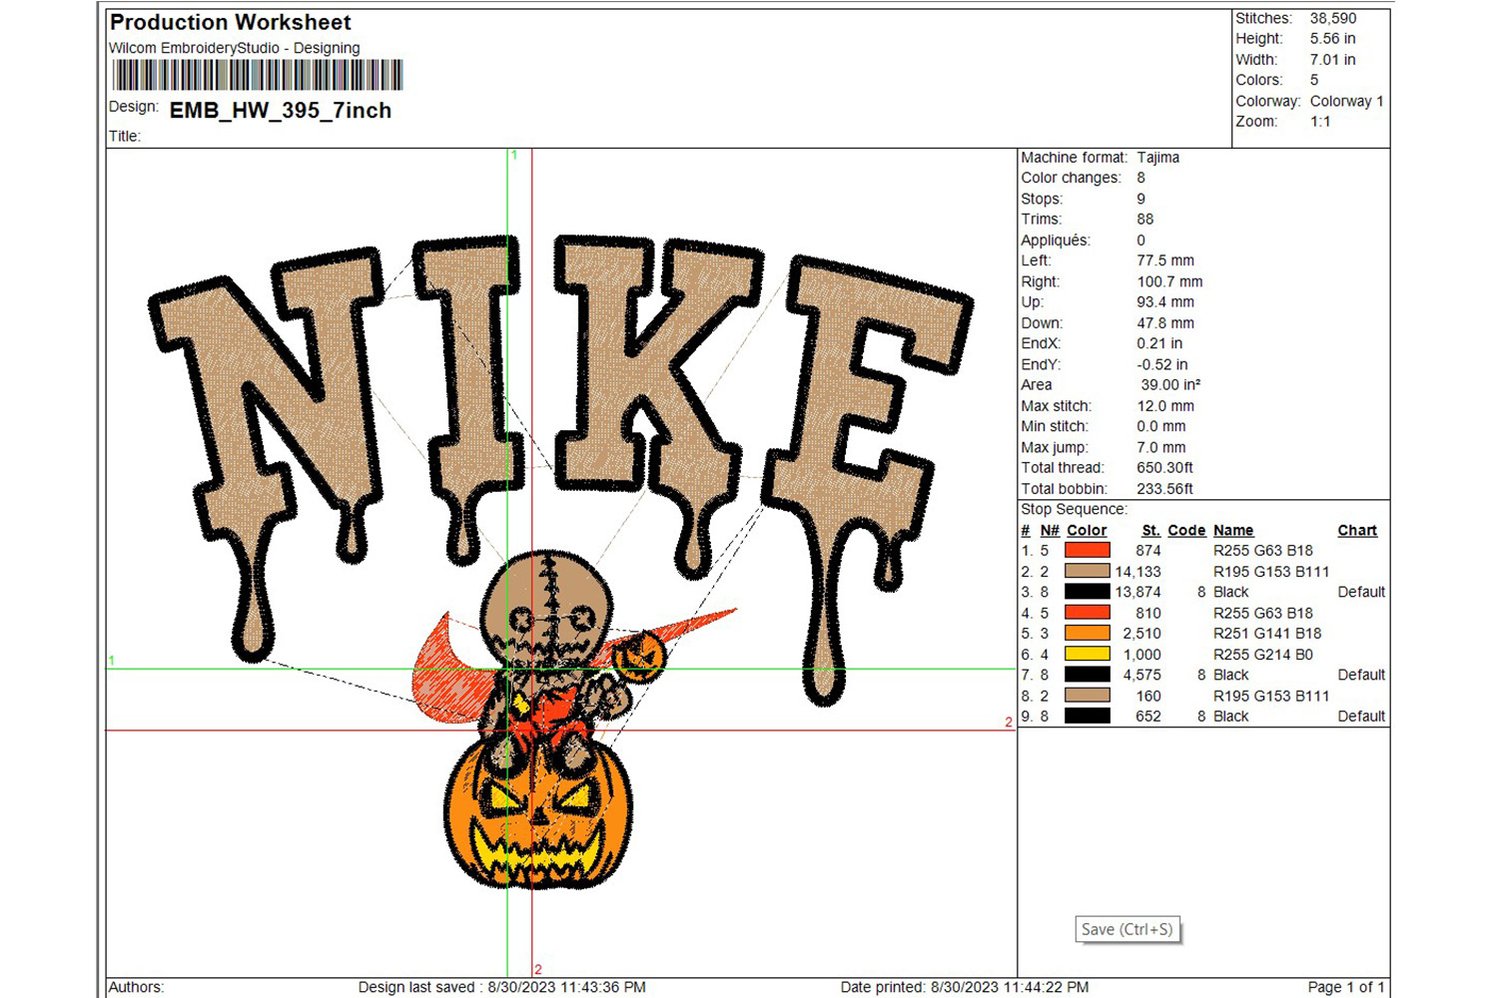Click stitch count '14,133' in stop 2
The image size is (1500, 998).
pyautogui.click(x=1138, y=571)
